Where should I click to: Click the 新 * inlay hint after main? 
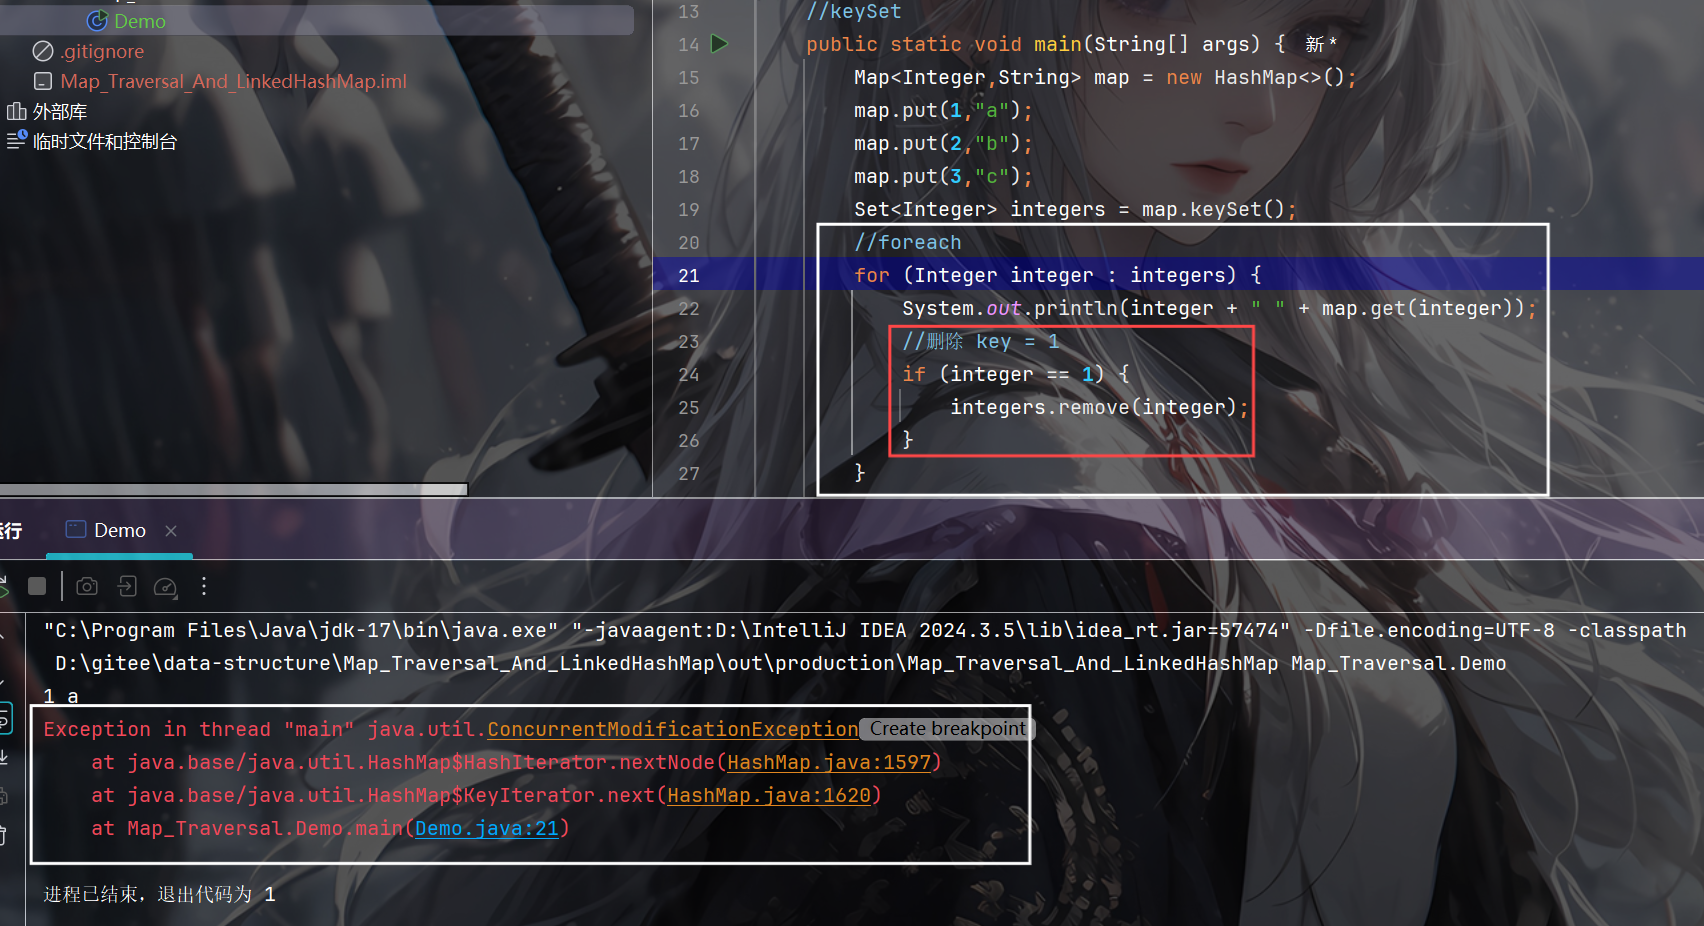coord(1320,44)
